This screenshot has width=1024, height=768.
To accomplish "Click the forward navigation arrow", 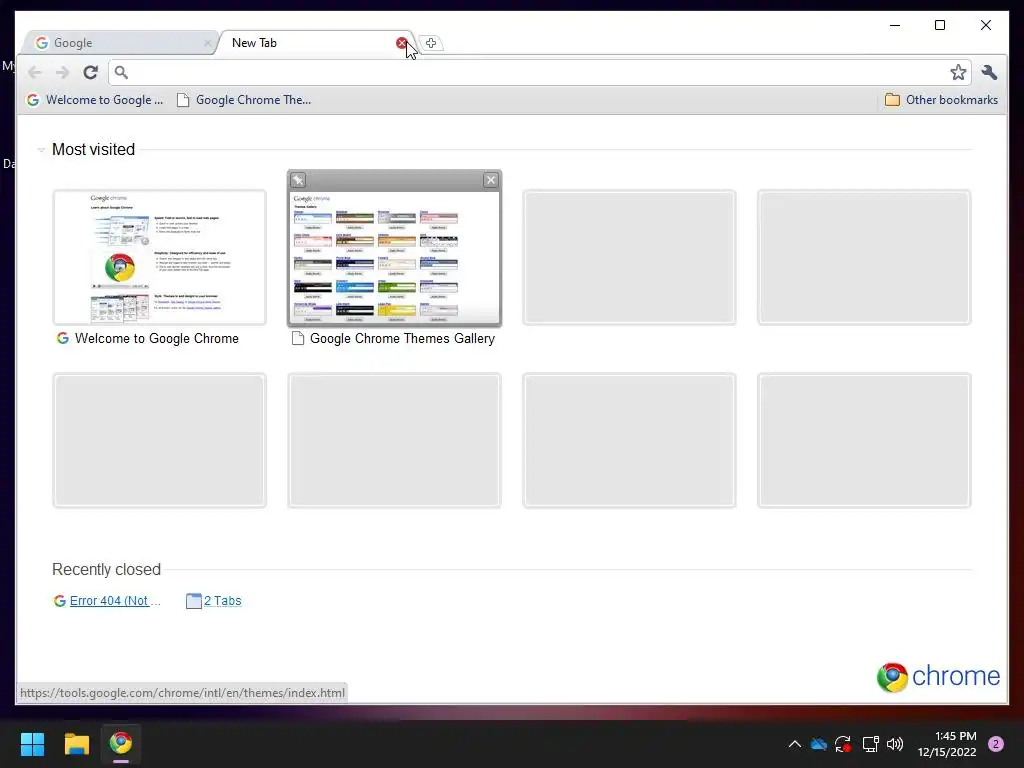I will [x=62, y=72].
